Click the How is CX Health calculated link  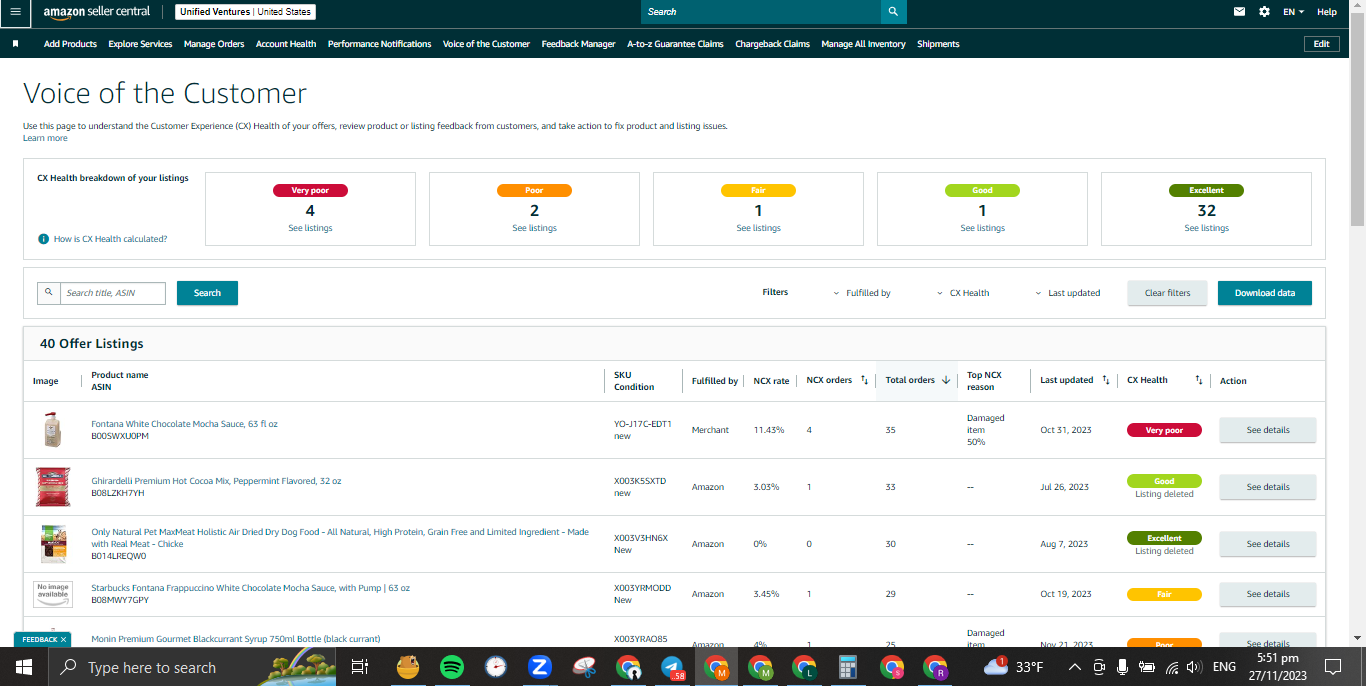[x=110, y=239]
